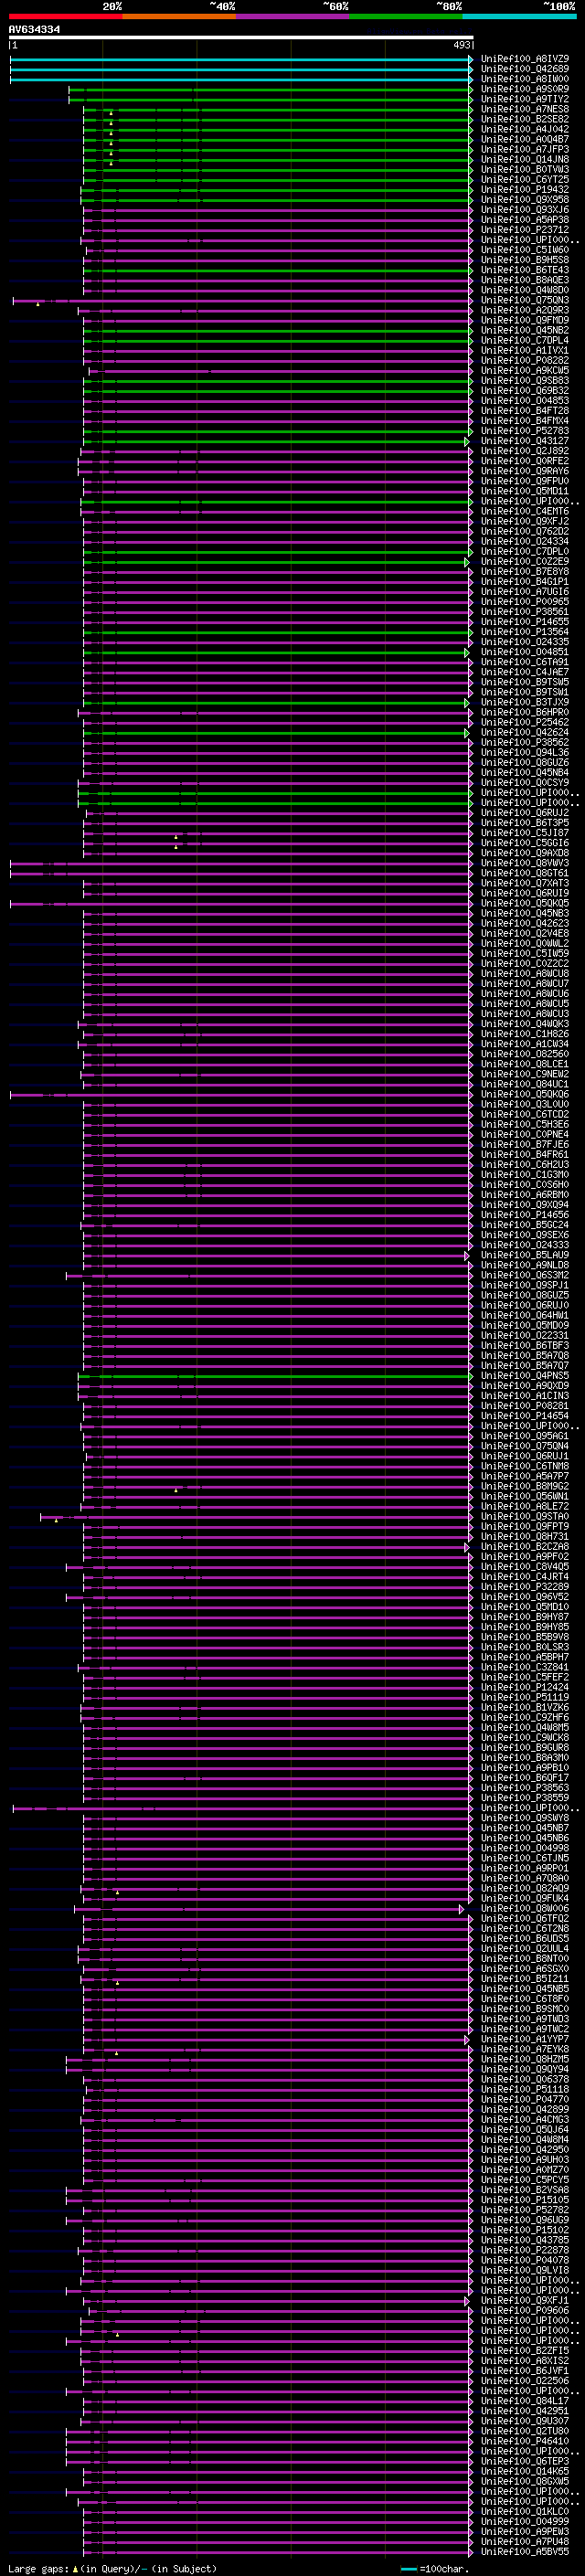Select the UniRef100_Q06378 label
The width and height of the screenshot is (585, 2576).
coord(525,2079)
